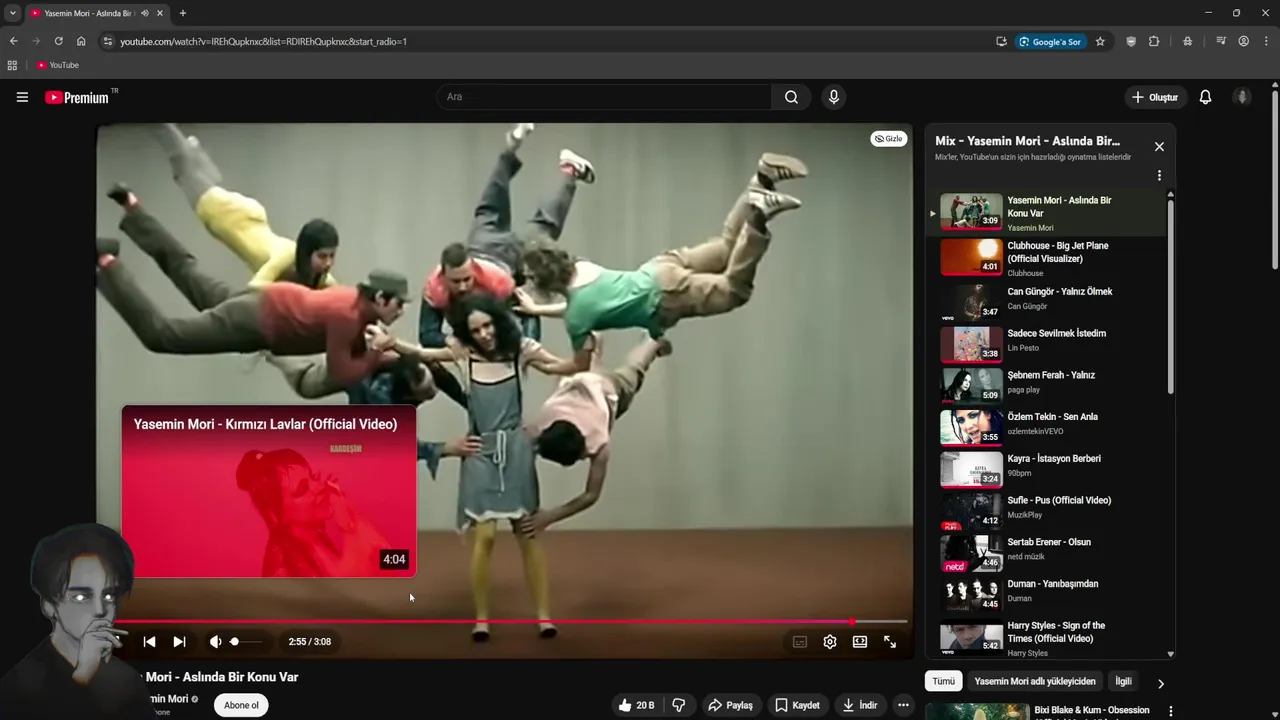This screenshot has width=1280, height=720.
Task: Open Chrome three-dot menu
Action: tap(1266, 41)
